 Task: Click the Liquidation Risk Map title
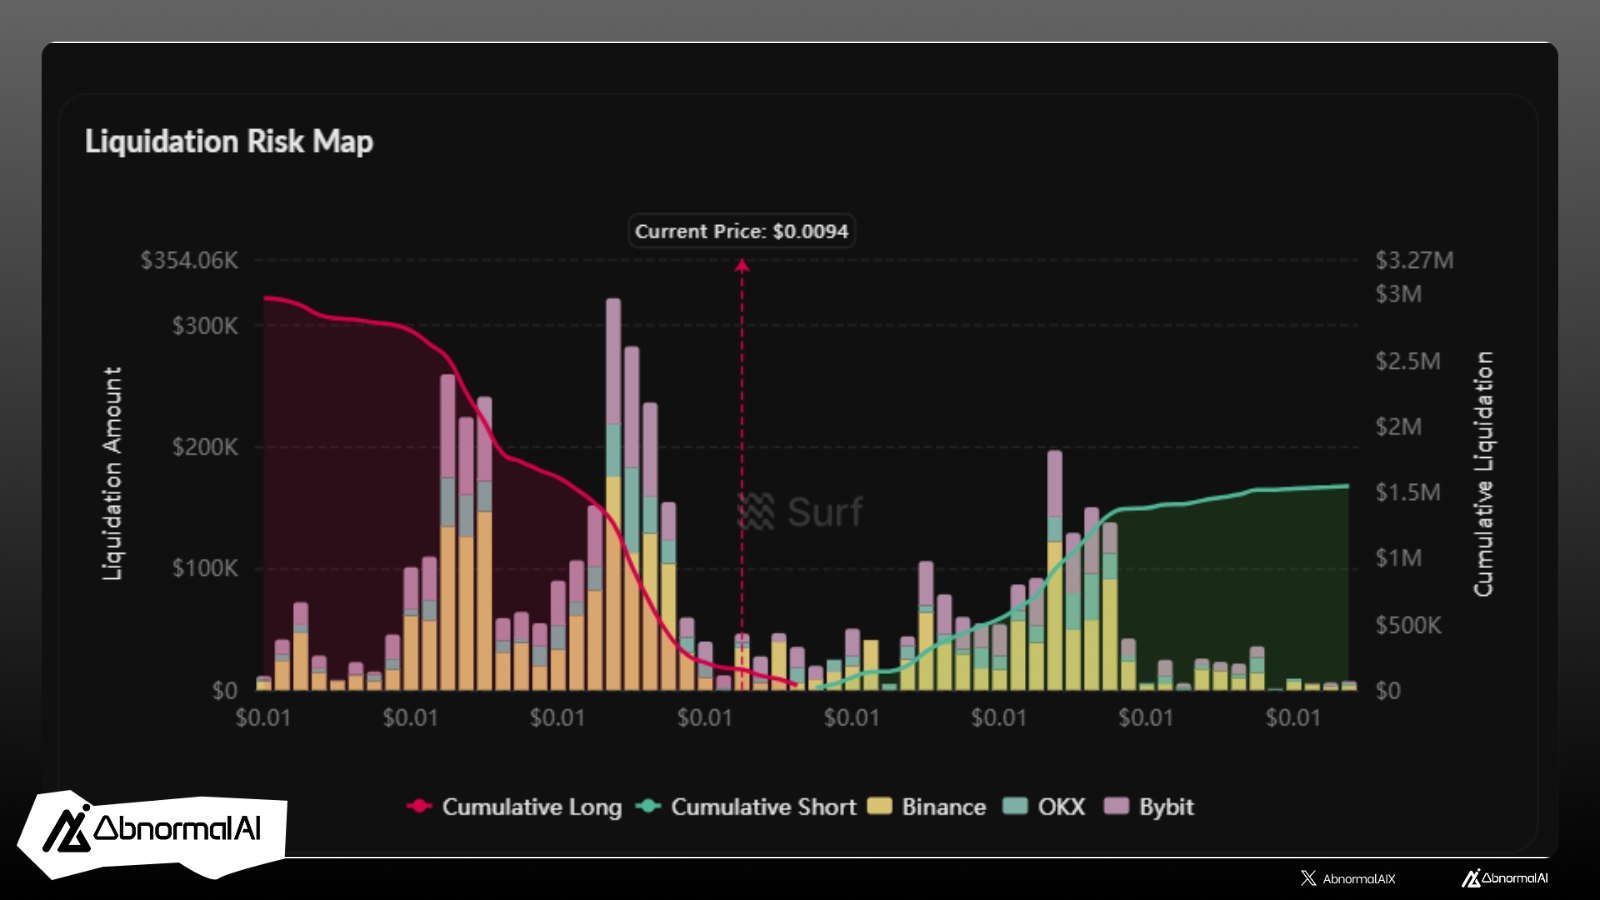(x=229, y=141)
